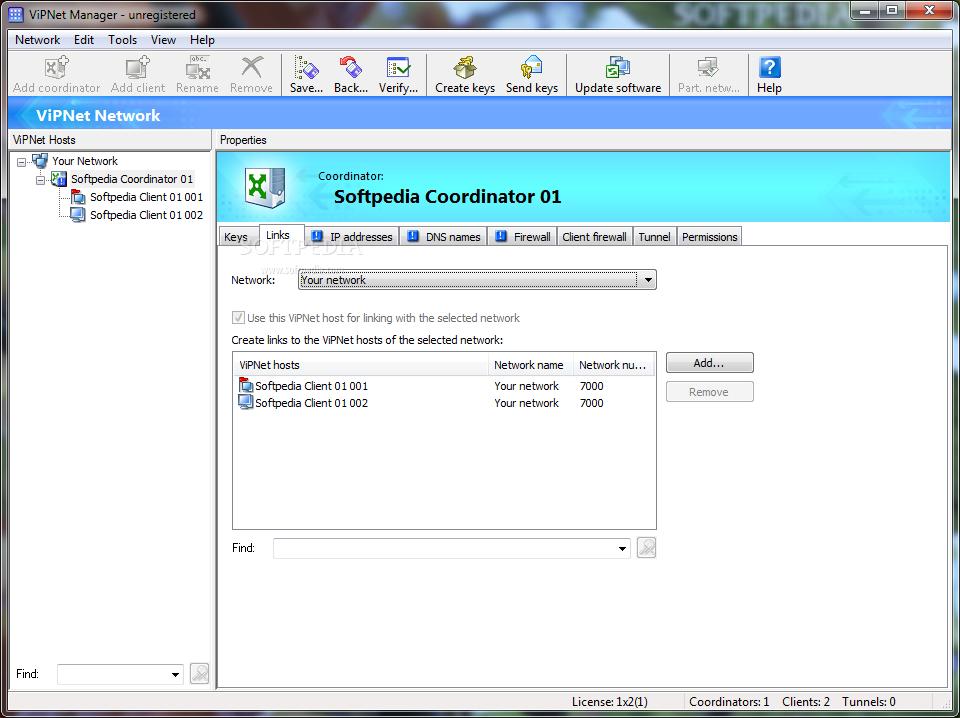Click the ViPNet Hosts panel header
960x718 pixels.
pos(110,140)
